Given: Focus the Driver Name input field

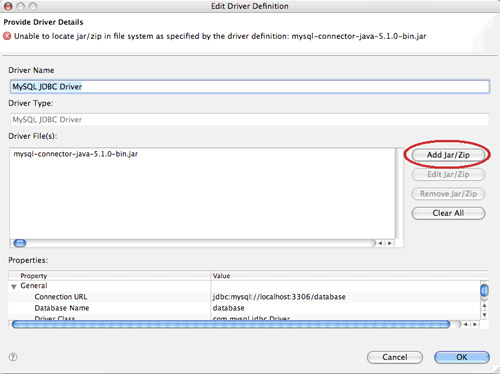Looking at the screenshot, I should (250, 87).
